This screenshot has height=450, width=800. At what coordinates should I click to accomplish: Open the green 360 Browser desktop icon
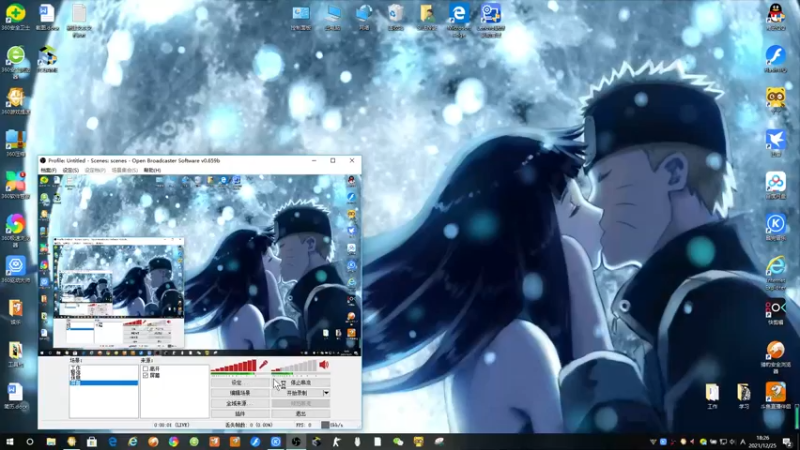15,61
